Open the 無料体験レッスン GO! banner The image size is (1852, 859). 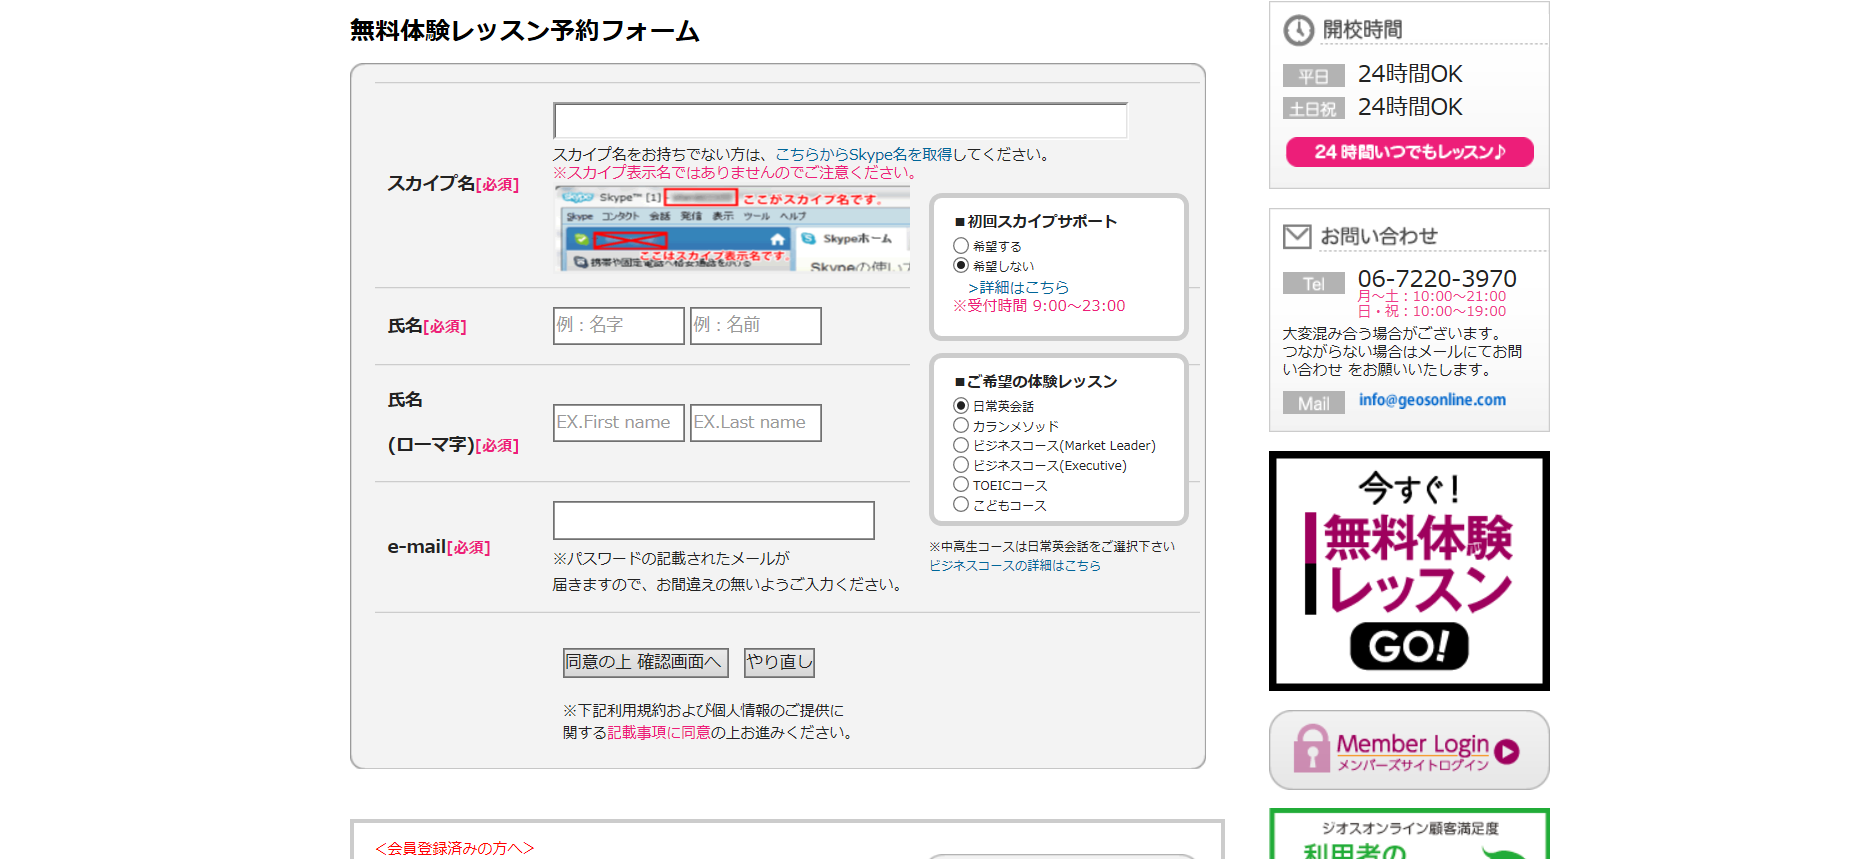(x=1408, y=571)
